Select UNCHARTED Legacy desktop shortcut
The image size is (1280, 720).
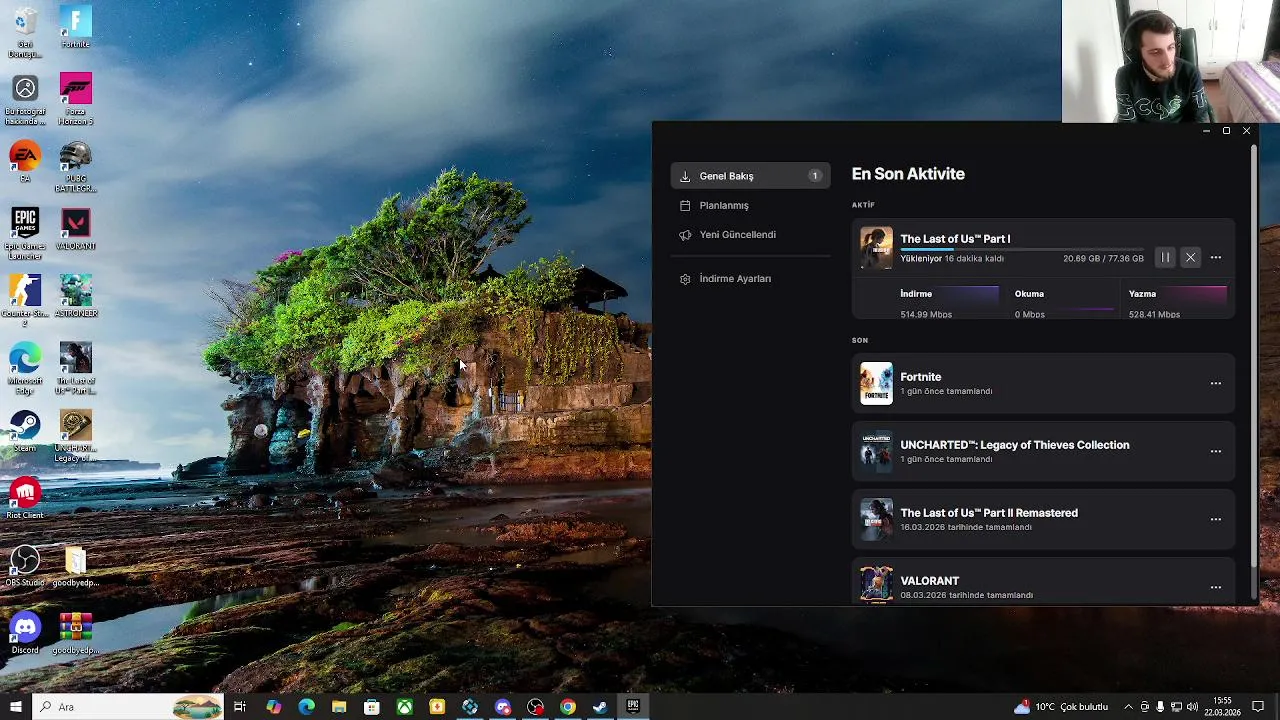(75, 436)
